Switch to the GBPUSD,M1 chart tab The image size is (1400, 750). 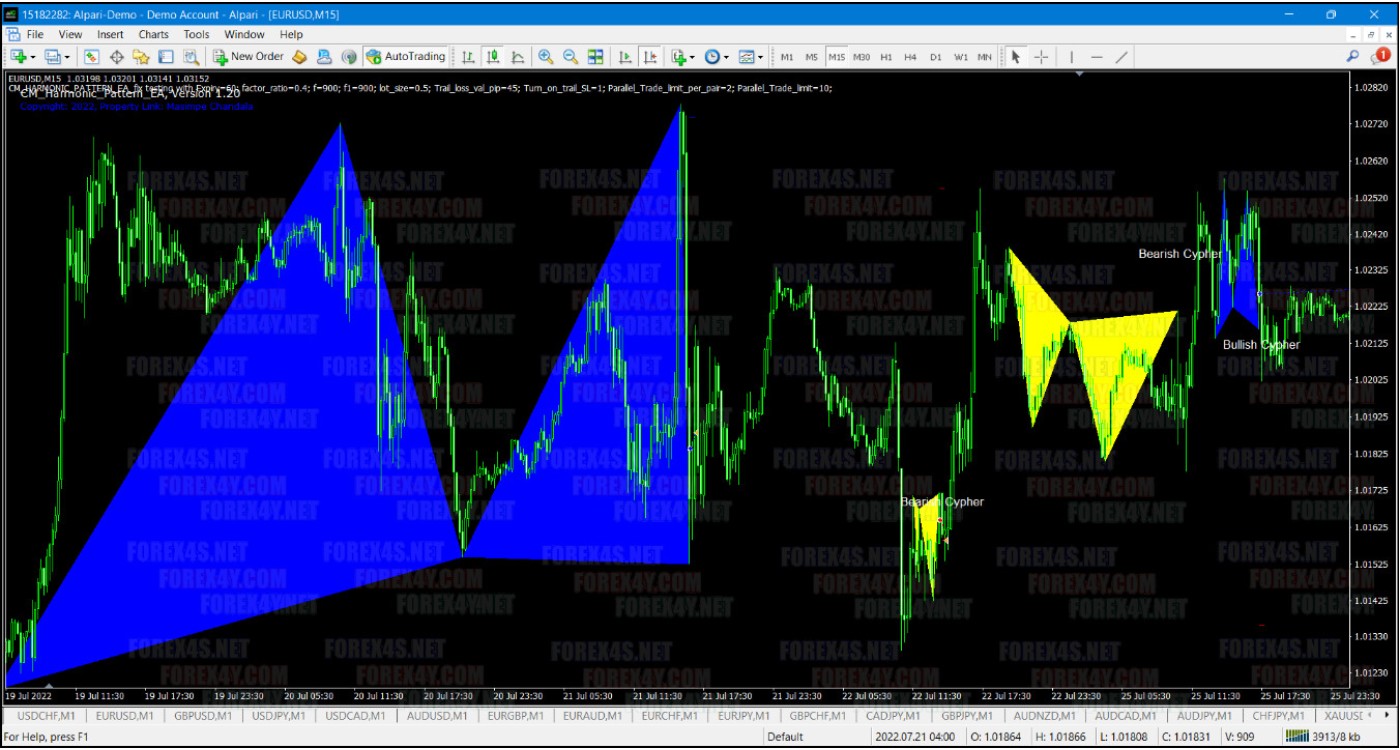point(203,716)
